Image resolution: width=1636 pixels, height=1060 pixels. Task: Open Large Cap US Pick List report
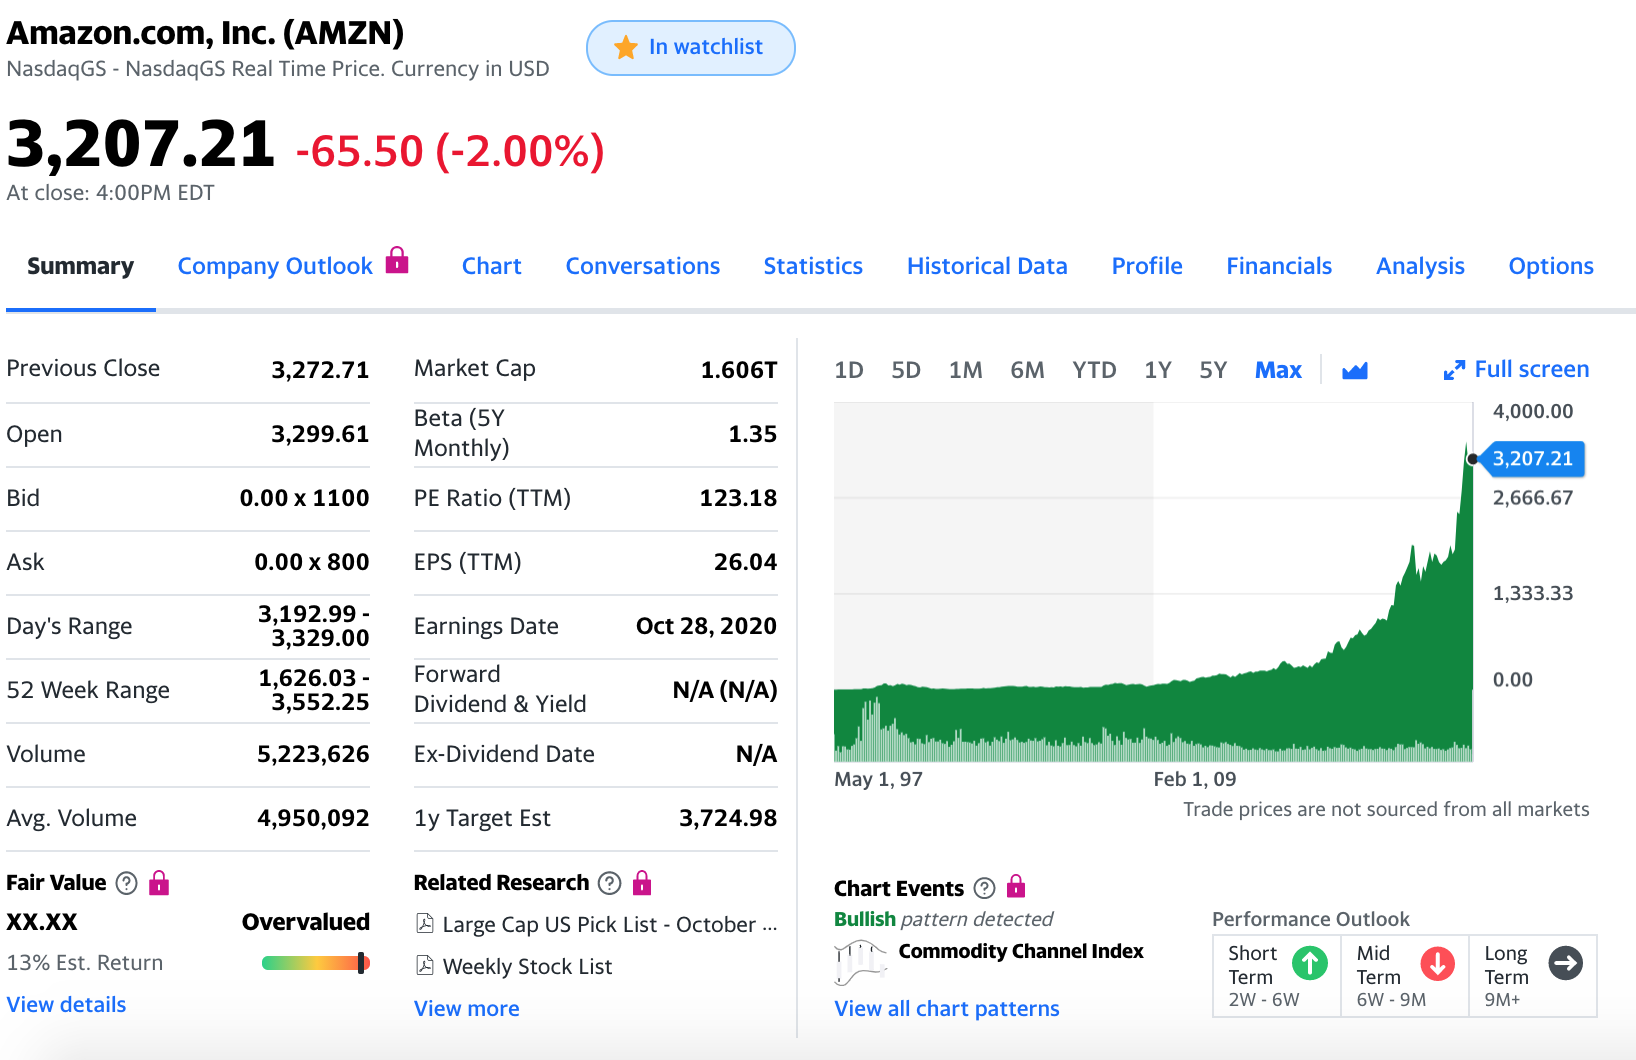609,924
